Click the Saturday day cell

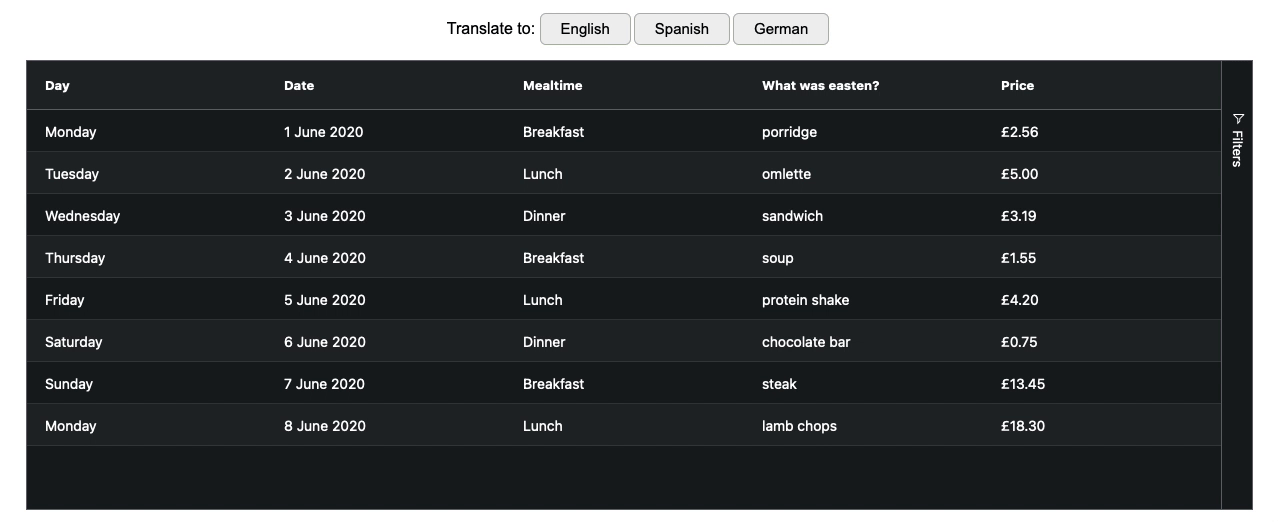click(146, 342)
